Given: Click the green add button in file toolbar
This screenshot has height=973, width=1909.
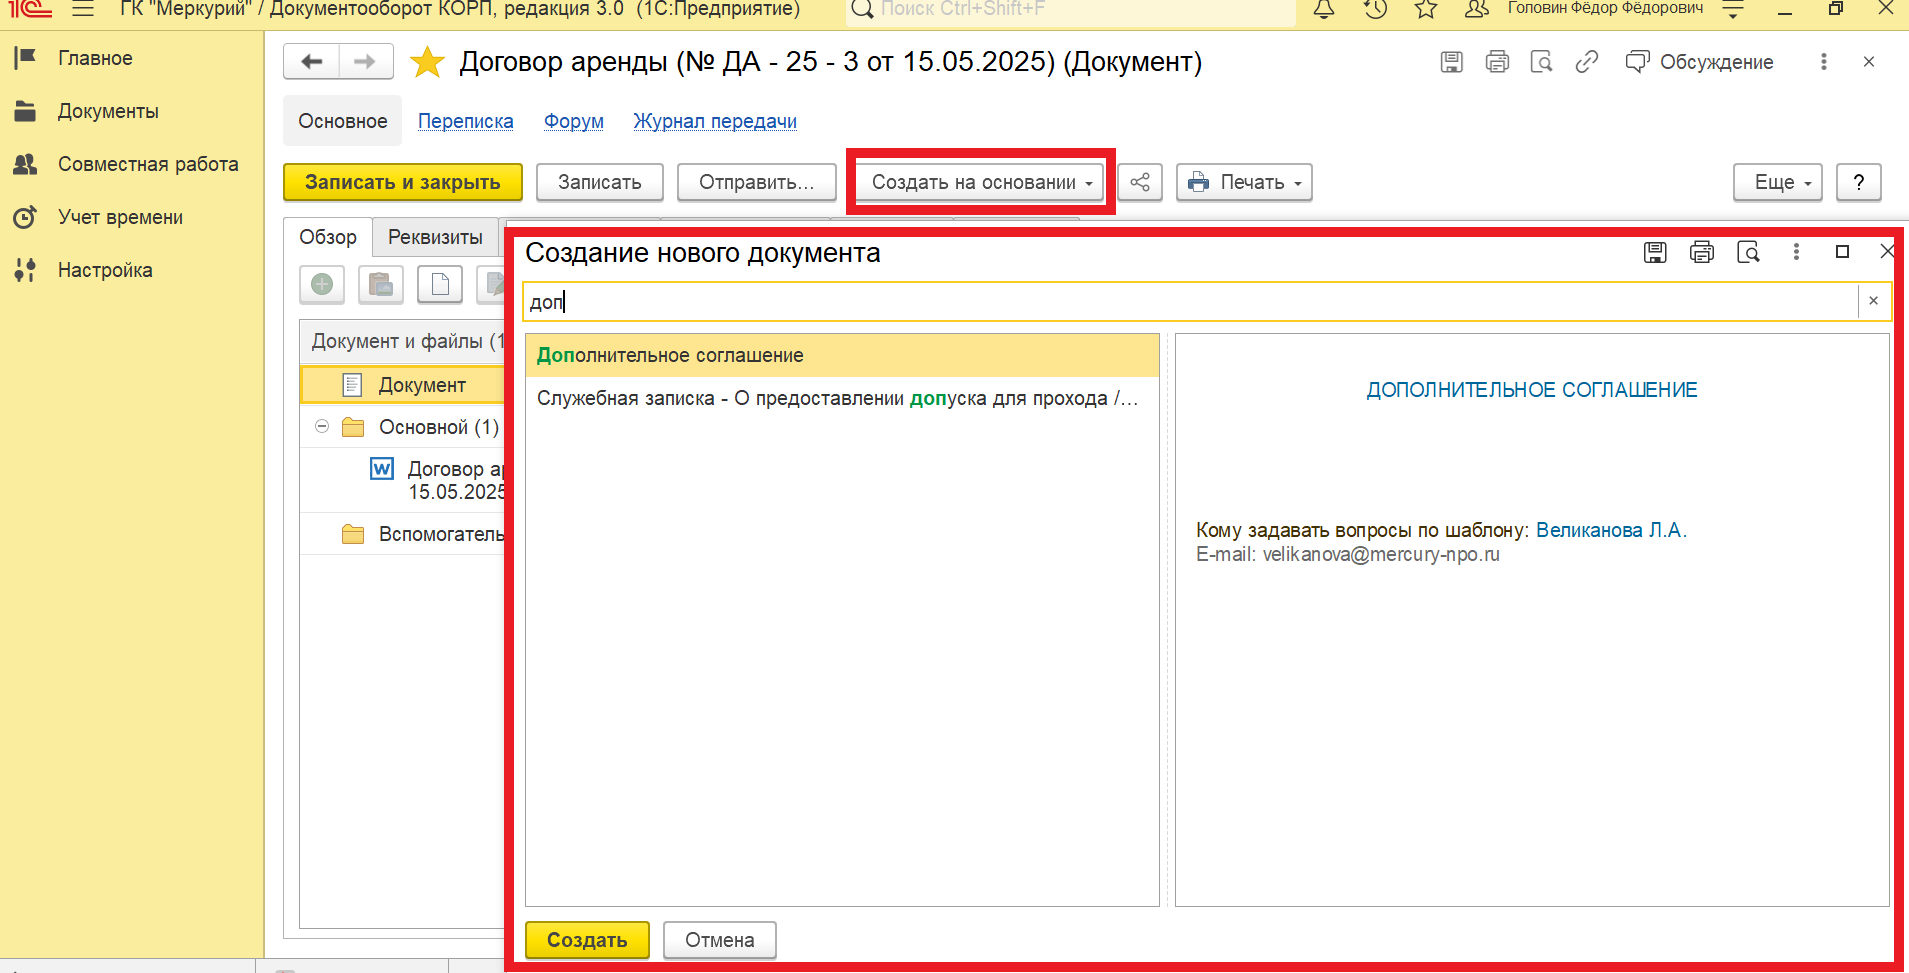Looking at the screenshot, I should [322, 285].
